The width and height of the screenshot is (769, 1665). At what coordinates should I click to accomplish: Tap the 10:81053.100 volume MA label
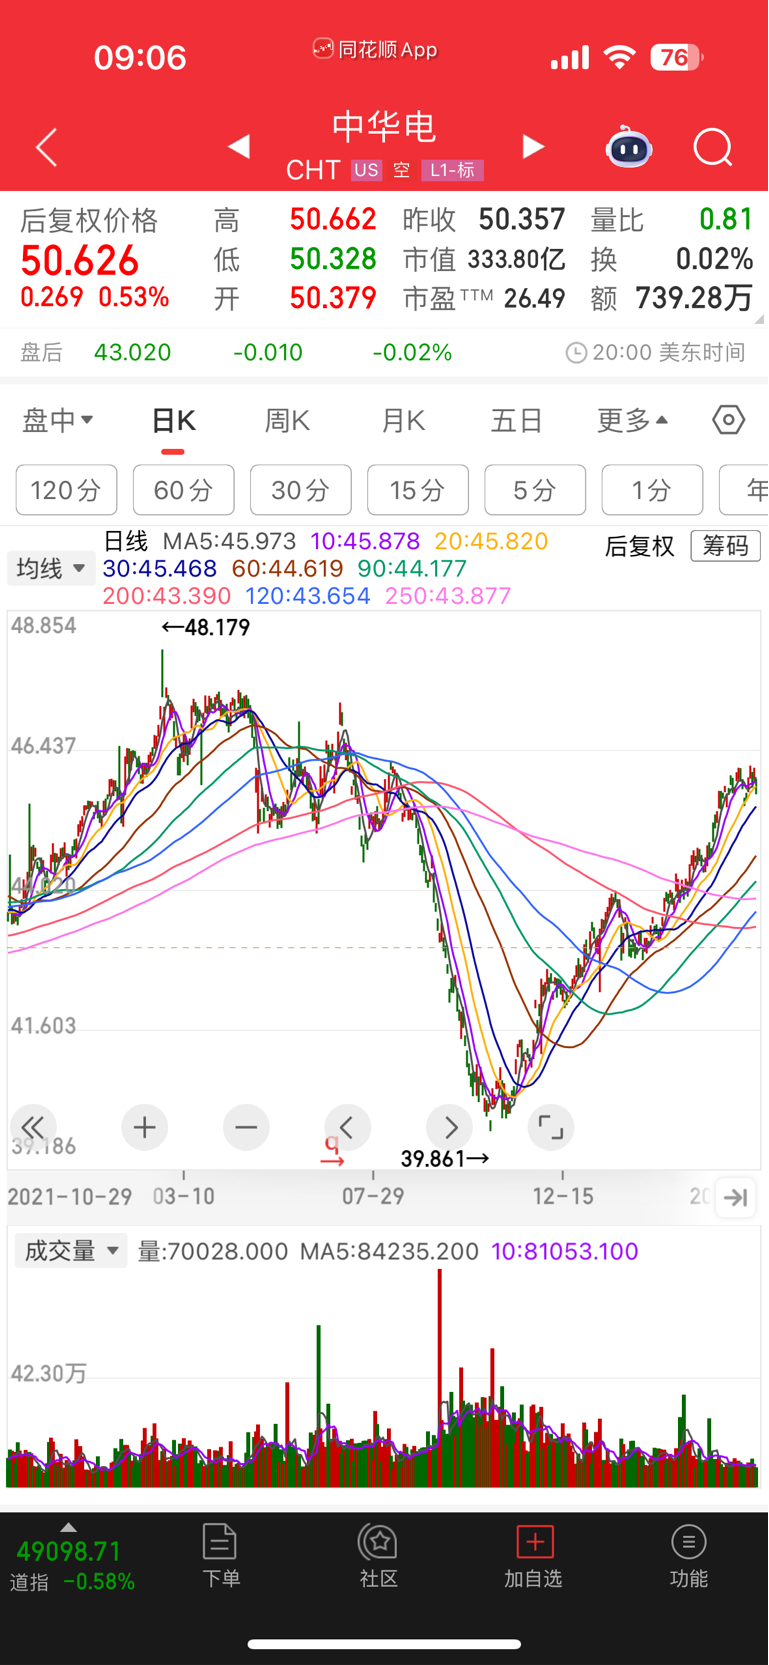click(565, 1251)
